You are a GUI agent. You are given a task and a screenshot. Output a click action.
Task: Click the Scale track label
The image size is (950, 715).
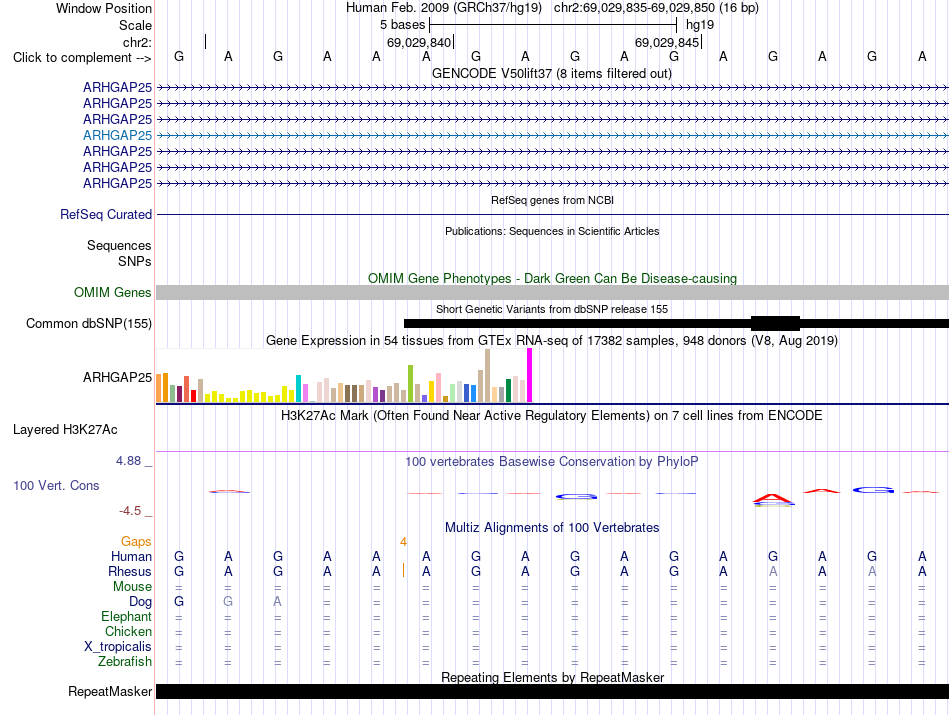[135, 25]
